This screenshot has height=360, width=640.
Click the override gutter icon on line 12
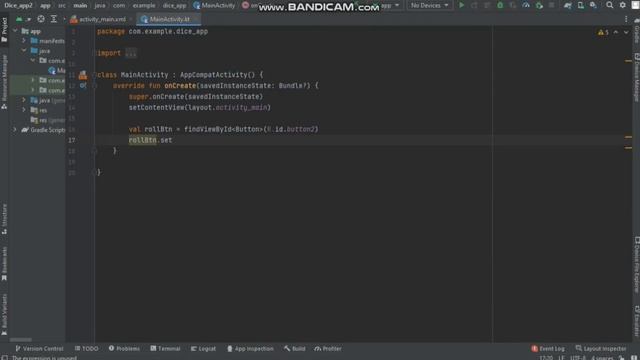tap(83, 85)
